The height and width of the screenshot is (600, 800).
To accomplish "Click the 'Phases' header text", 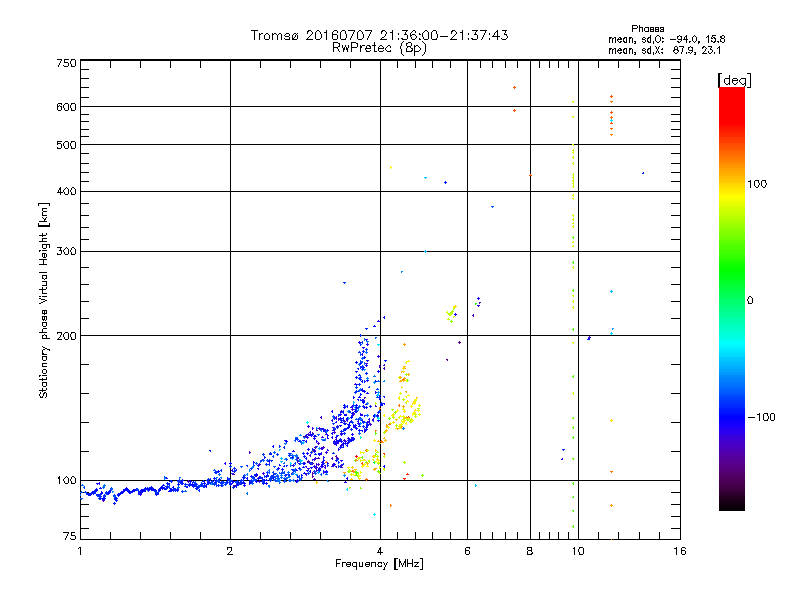I will pyautogui.click(x=647, y=29).
